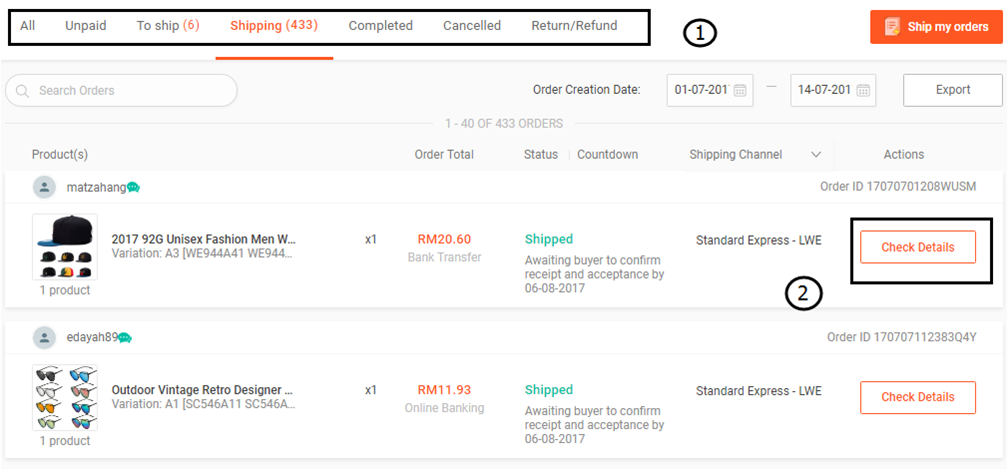The width and height of the screenshot is (1008, 470).
Task: Click the Ship my orders button
Action: 936,27
